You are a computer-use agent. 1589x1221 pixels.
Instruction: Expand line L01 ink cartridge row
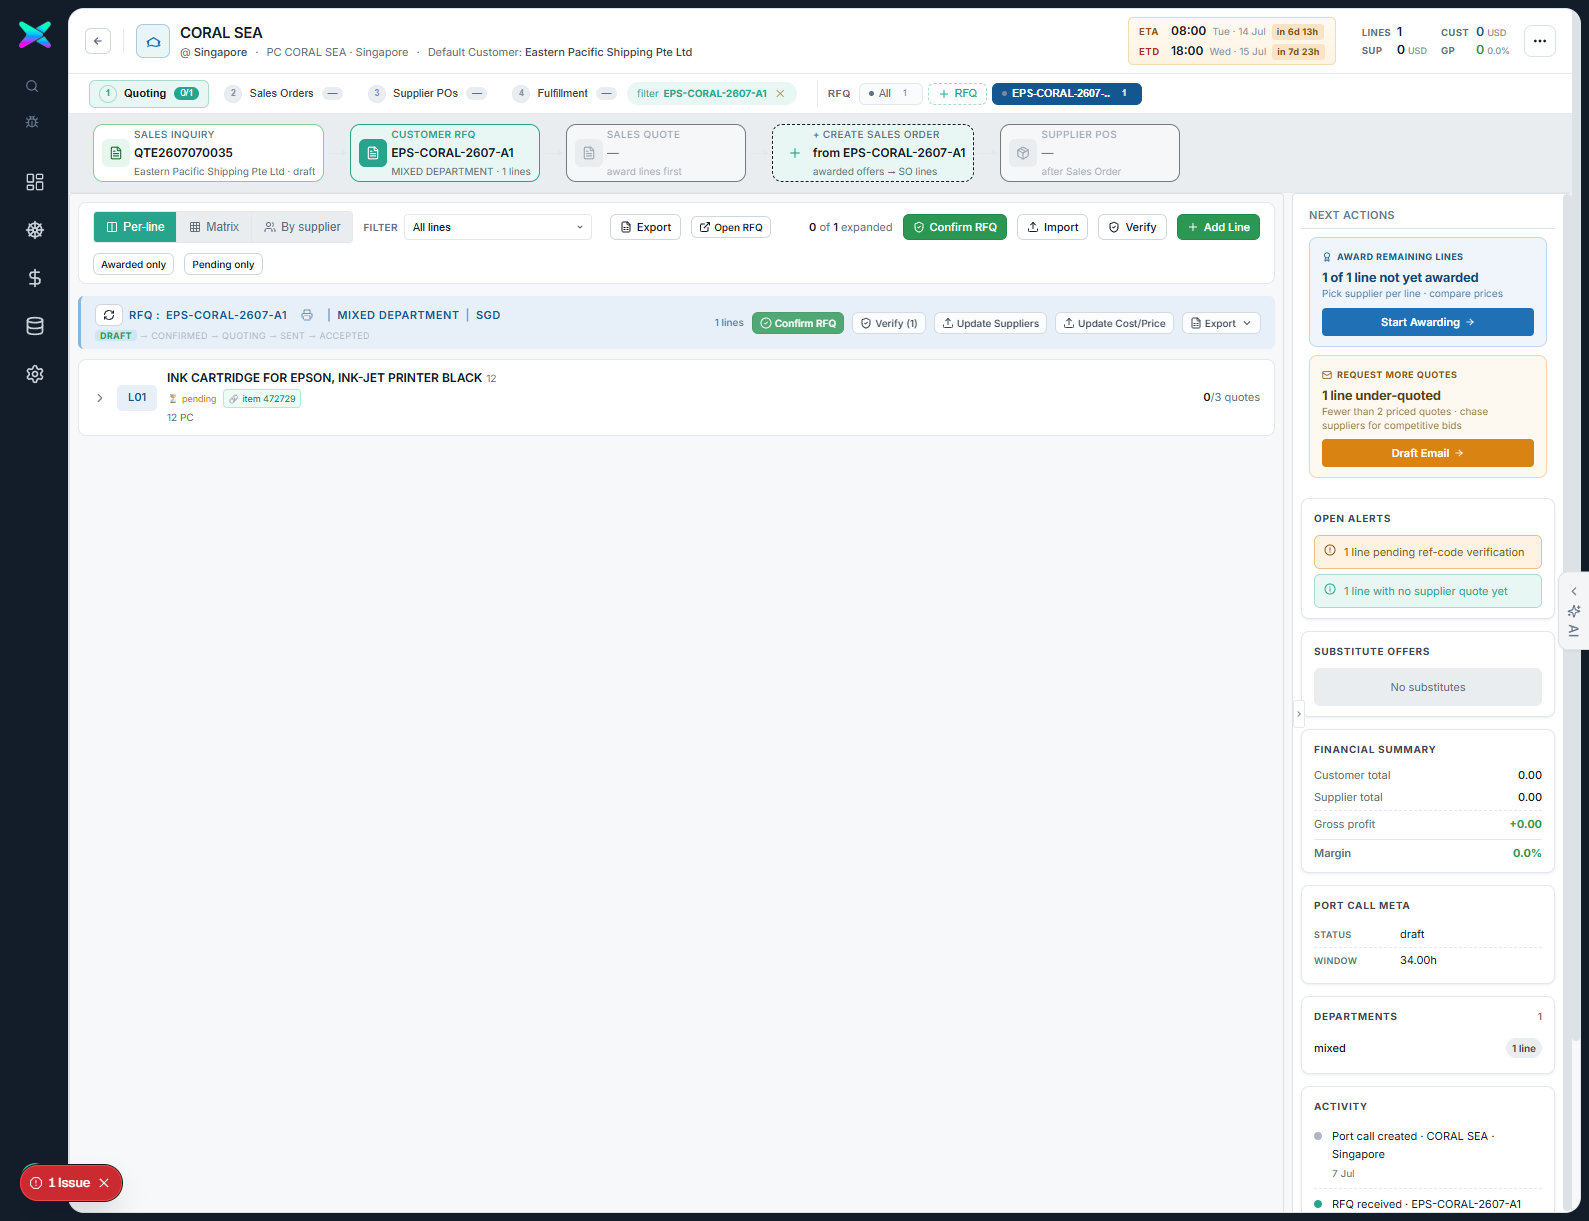click(x=100, y=398)
